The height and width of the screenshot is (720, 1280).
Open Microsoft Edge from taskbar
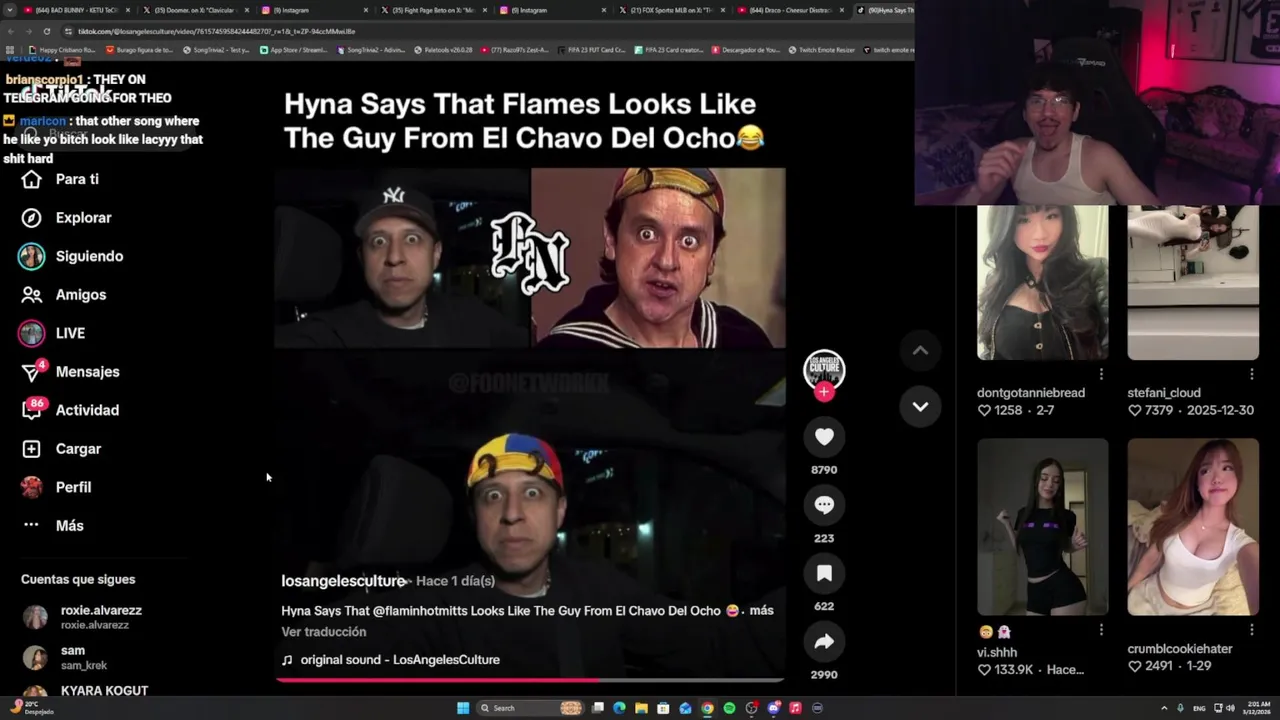point(619,708)
